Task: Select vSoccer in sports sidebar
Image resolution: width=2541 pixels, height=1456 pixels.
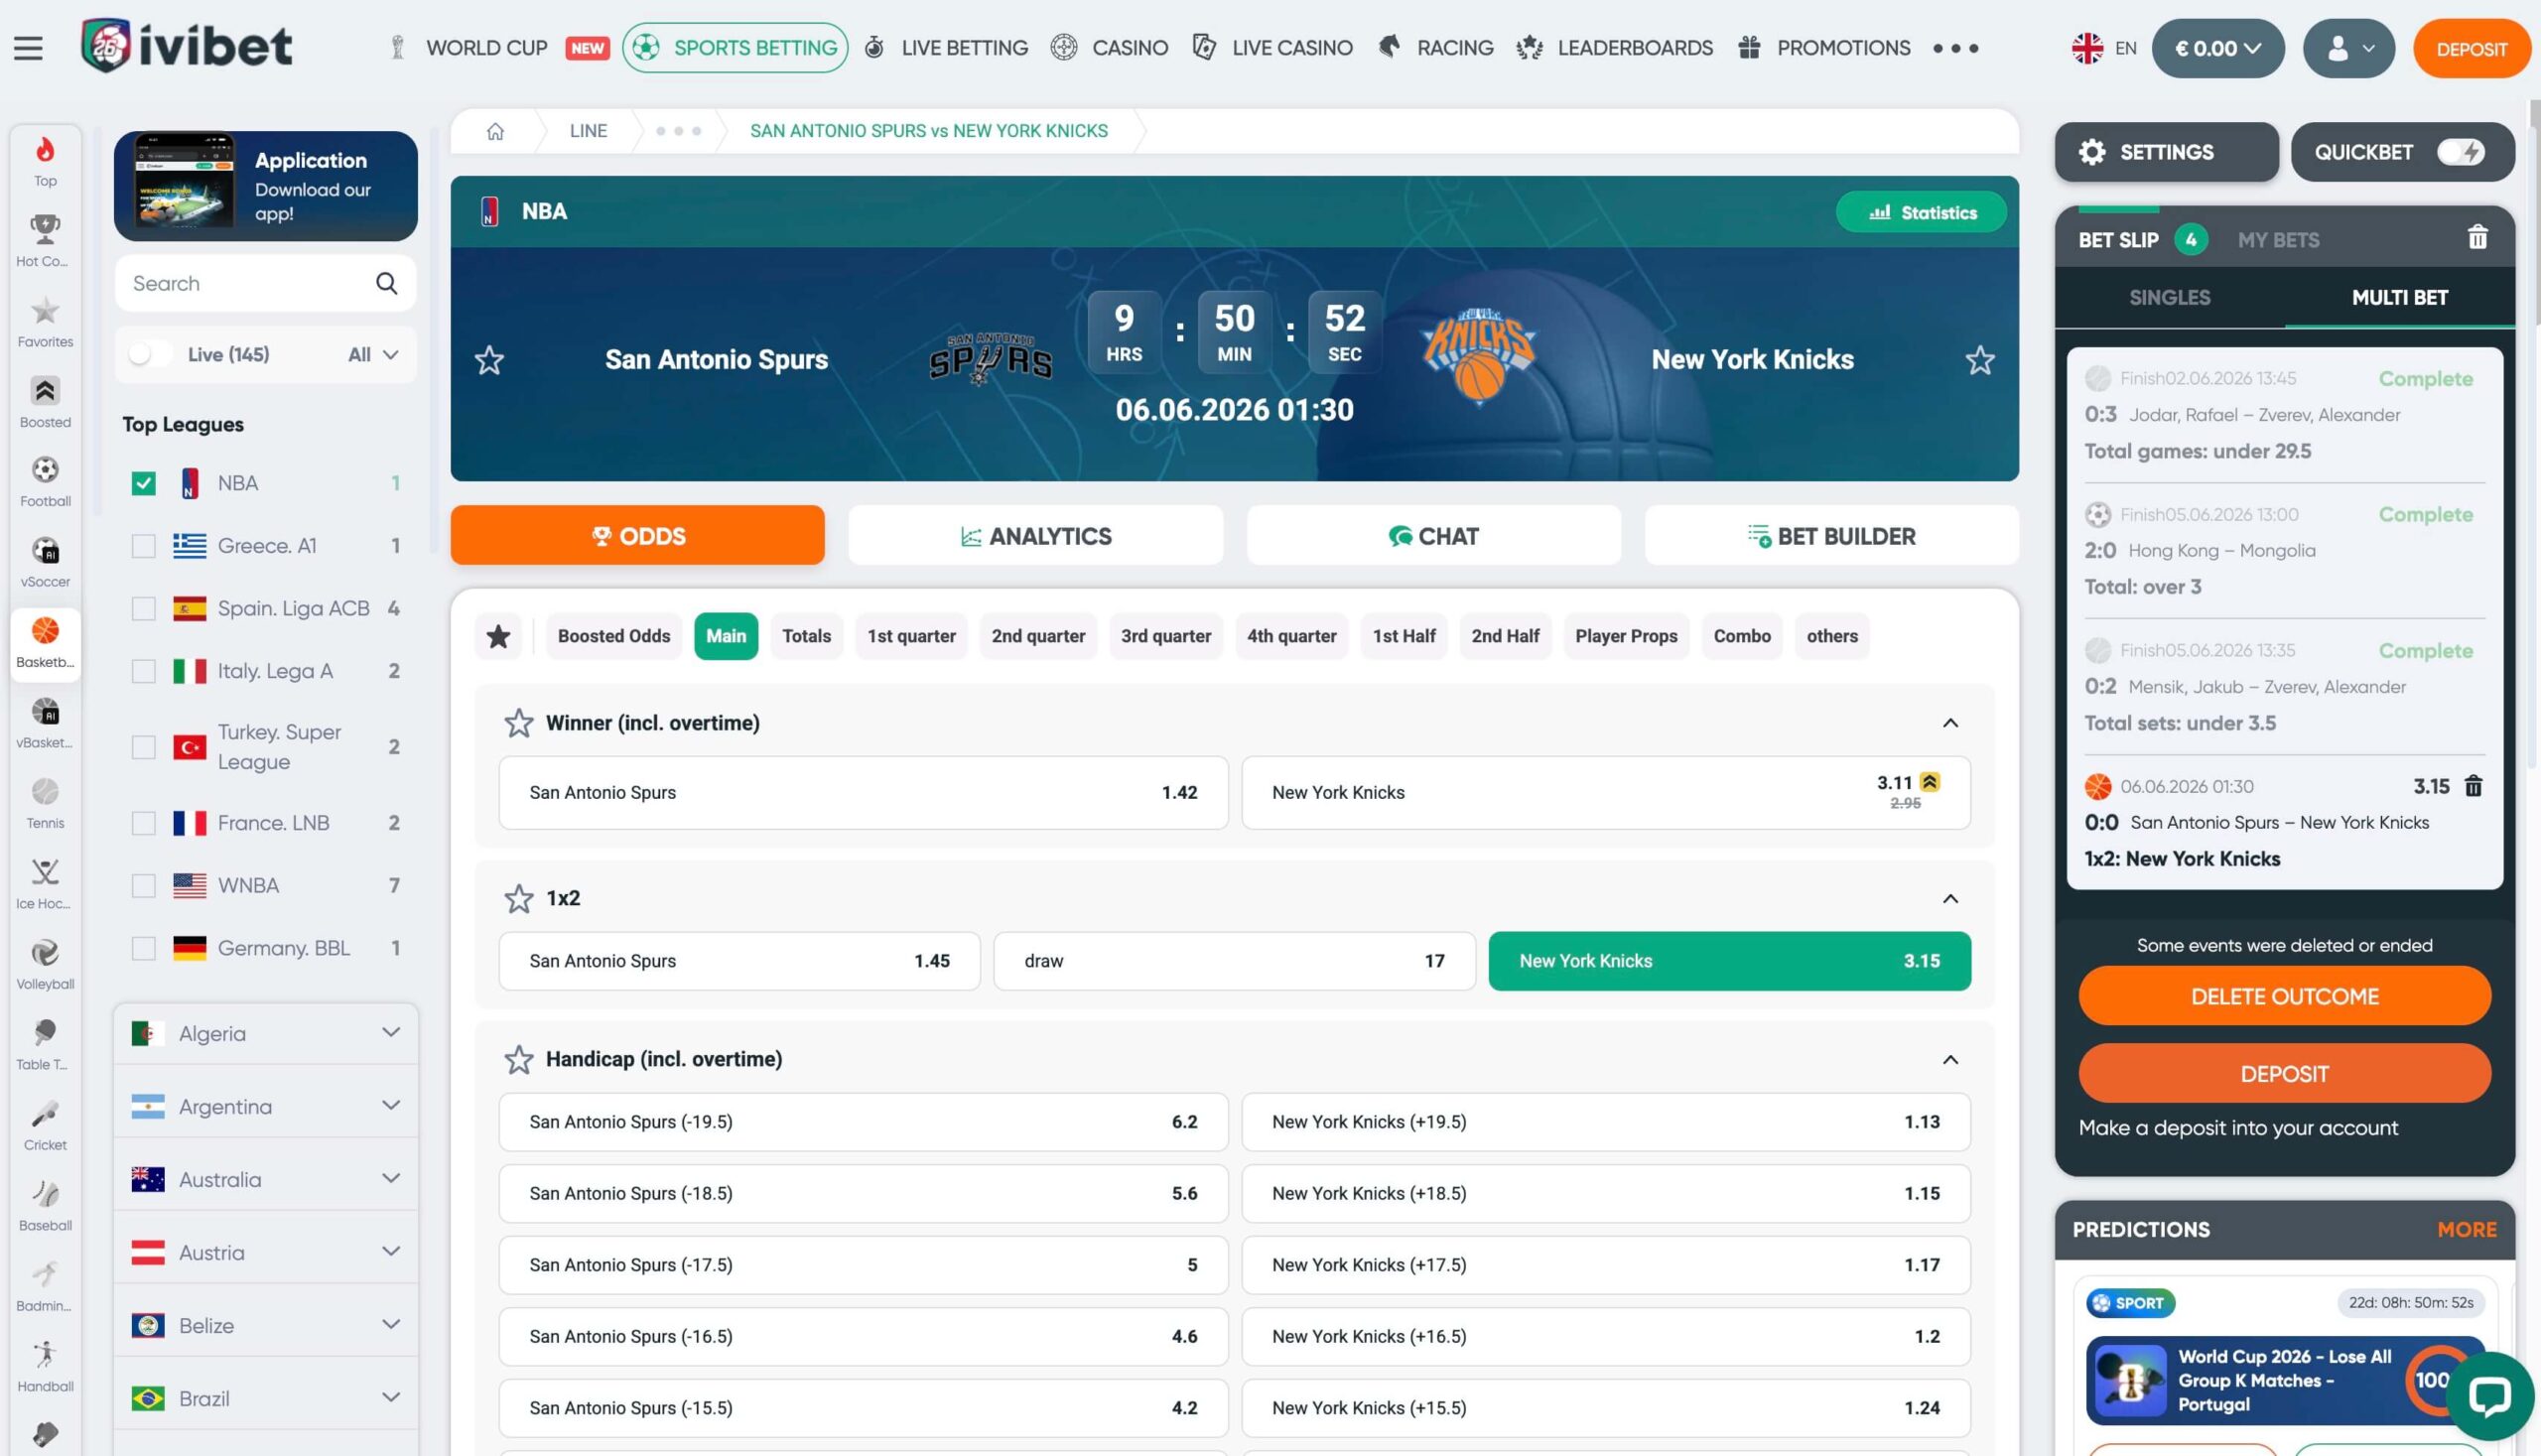Action: 45,562
